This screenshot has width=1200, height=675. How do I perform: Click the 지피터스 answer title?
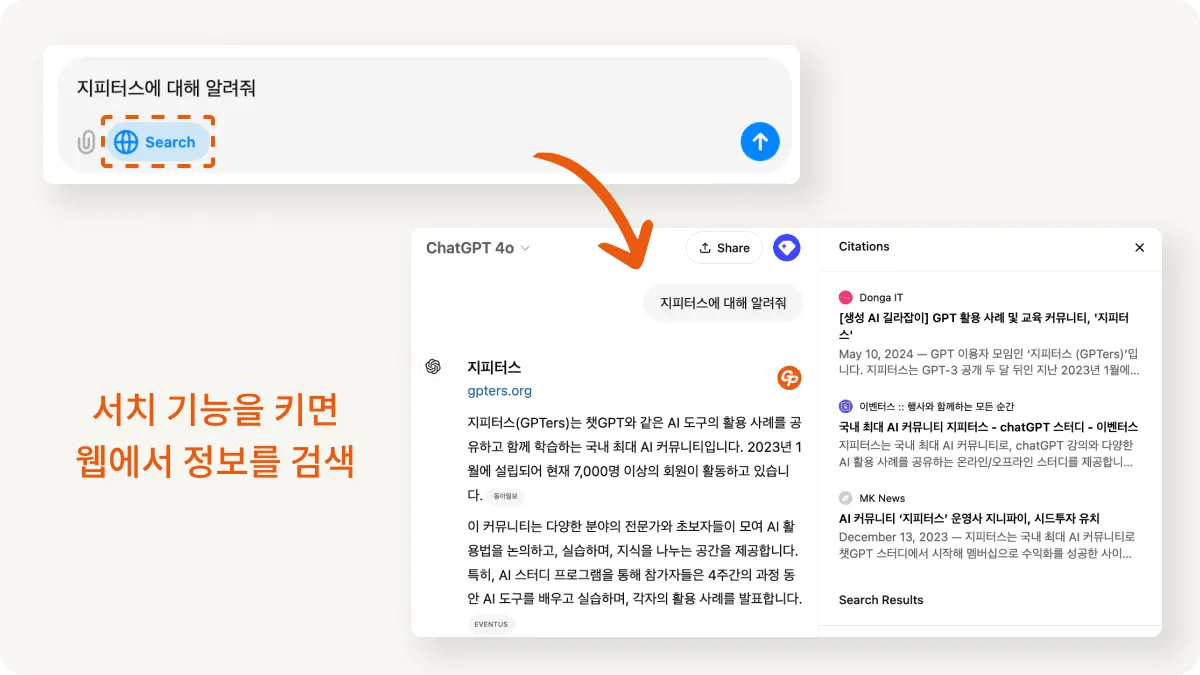pos(494,367)
